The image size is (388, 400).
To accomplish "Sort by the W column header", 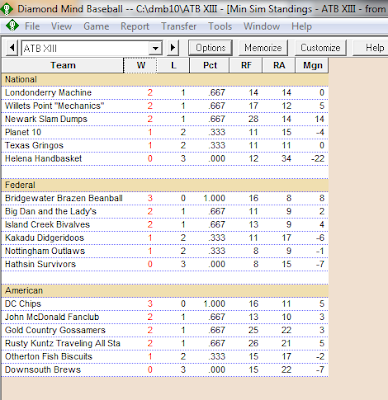I will coord(140,65).
